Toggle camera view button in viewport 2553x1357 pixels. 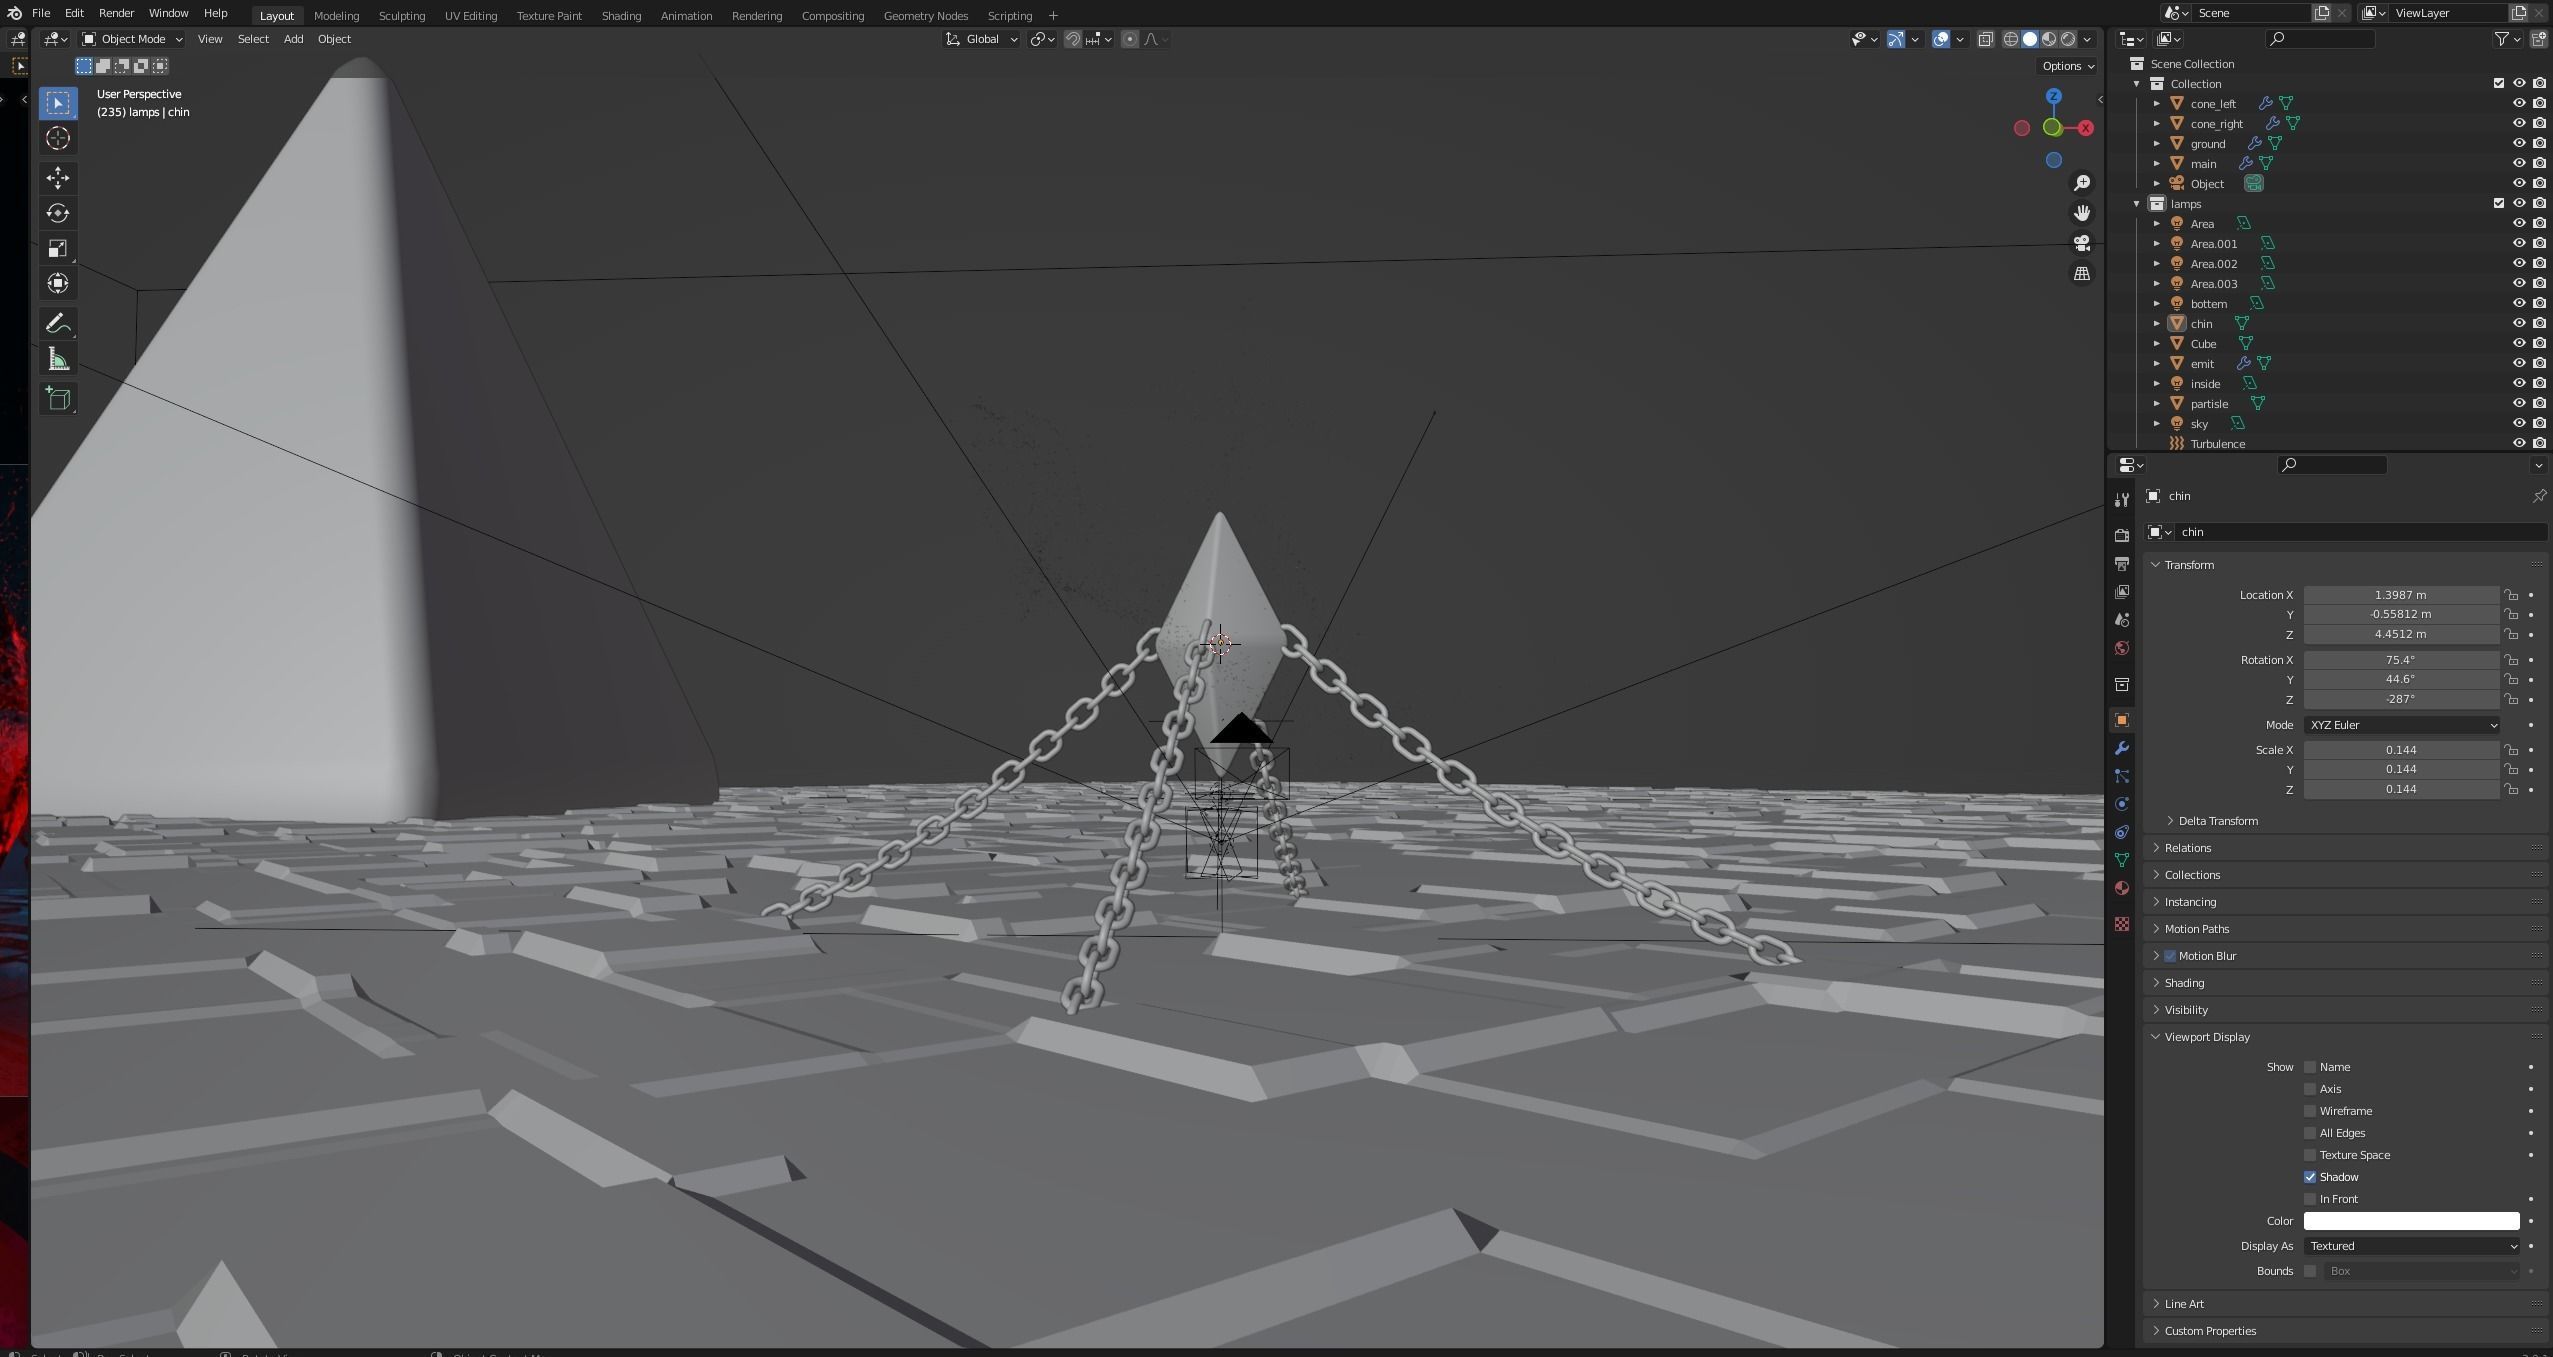point(2082,243)
